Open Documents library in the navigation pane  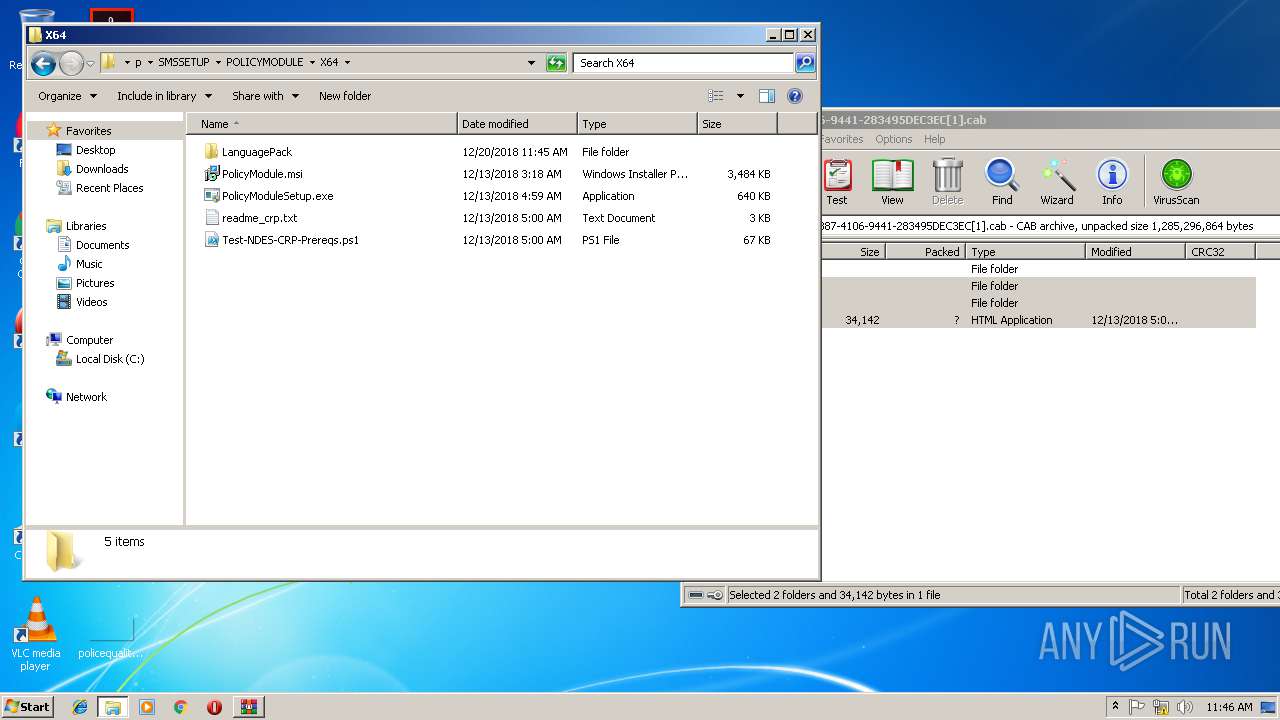102,245
